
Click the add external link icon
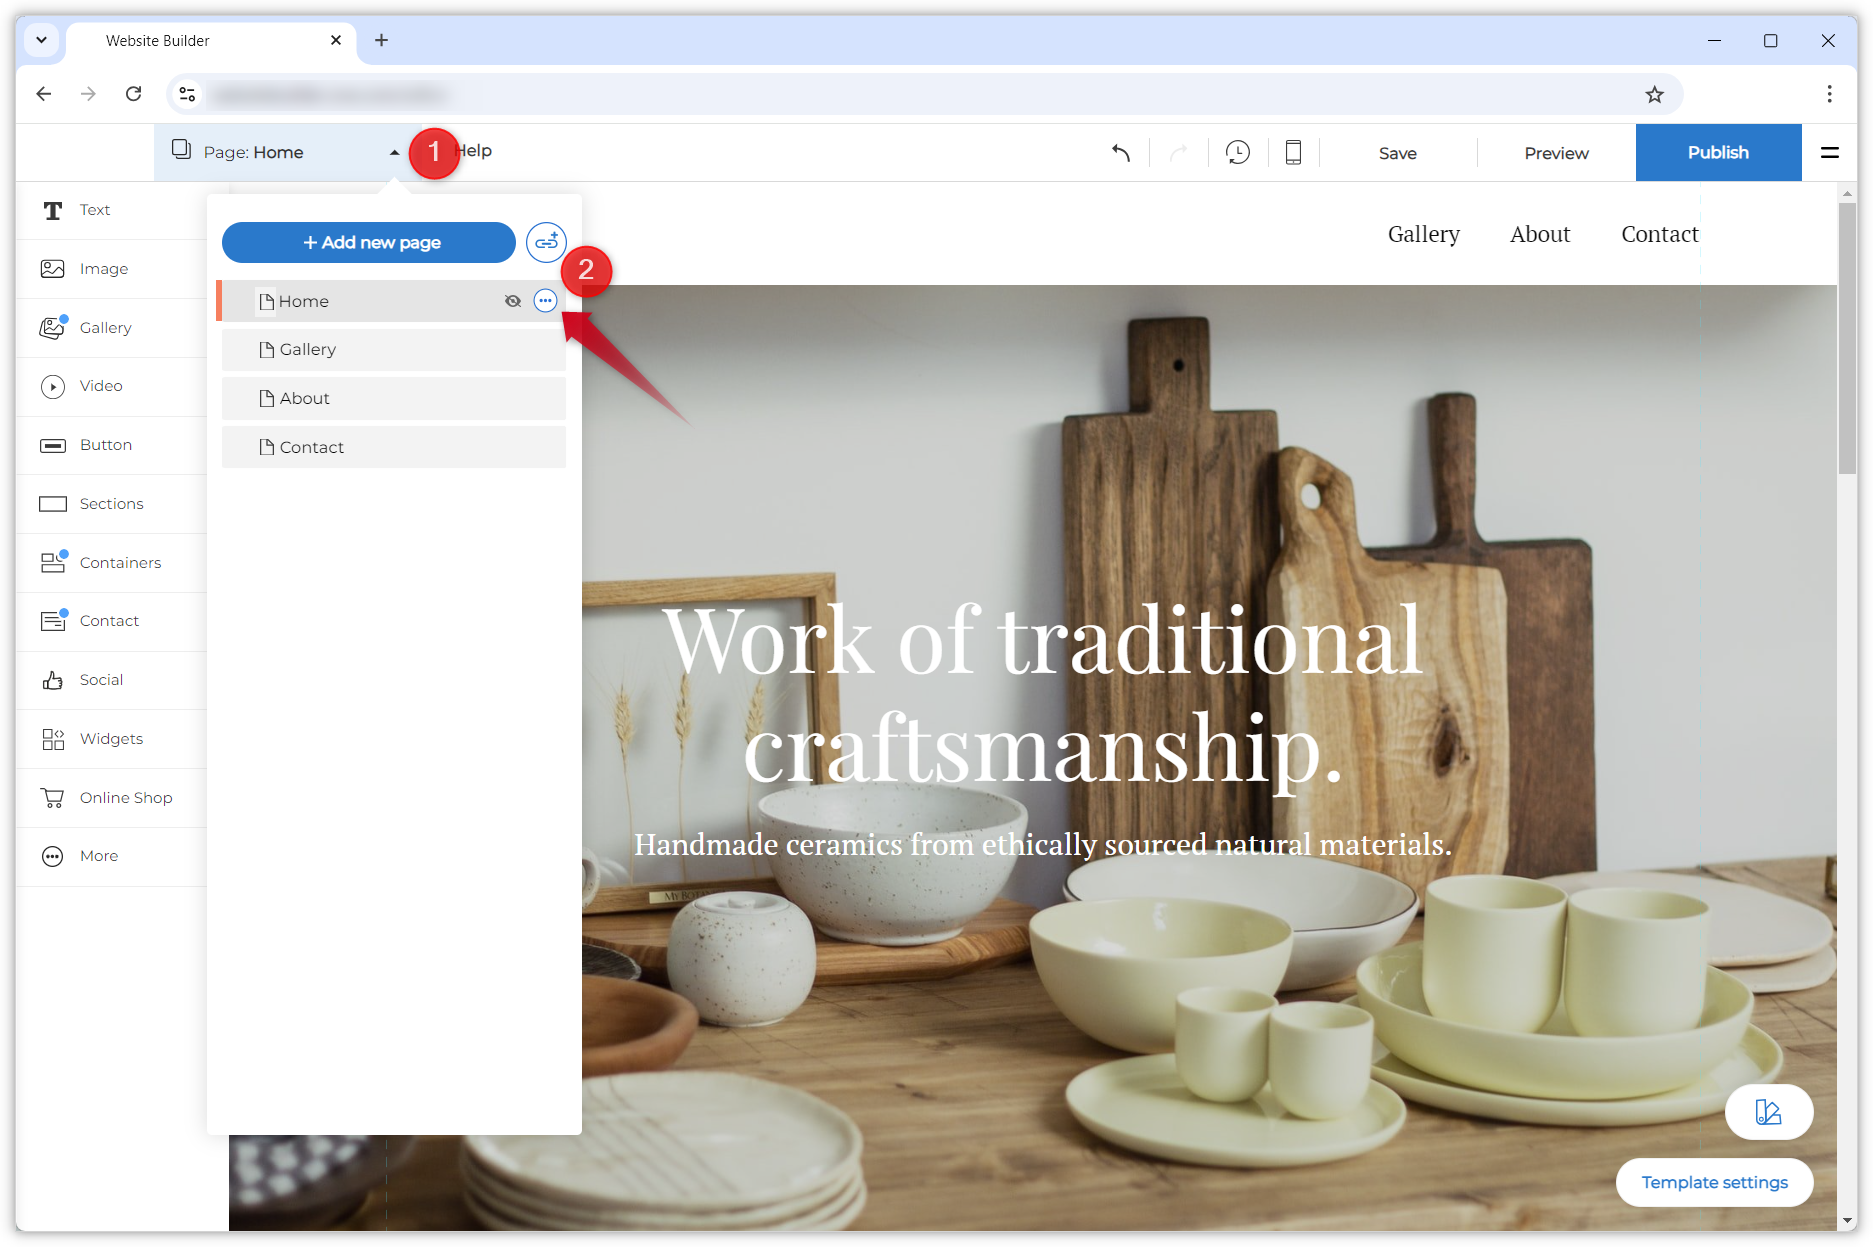point(546,243)
